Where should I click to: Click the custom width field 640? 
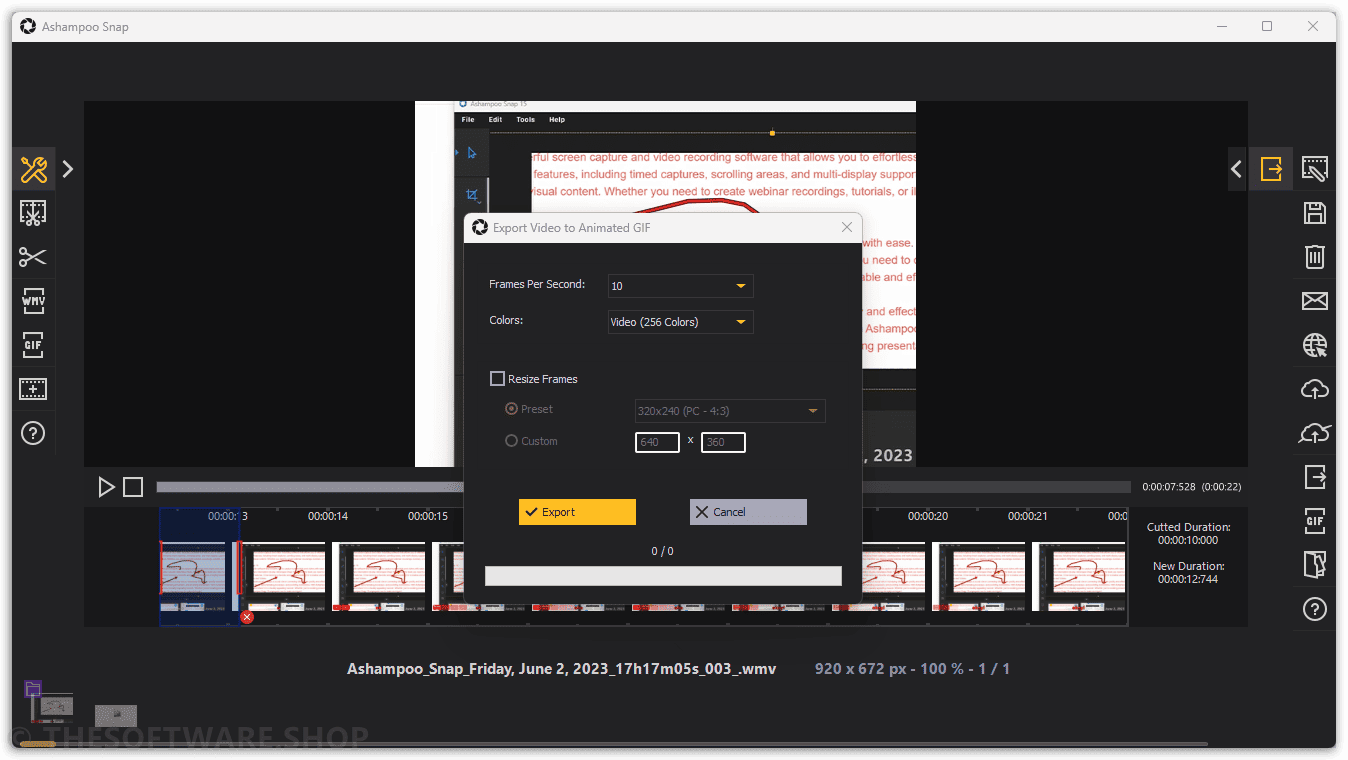click(x=657, y=442)
